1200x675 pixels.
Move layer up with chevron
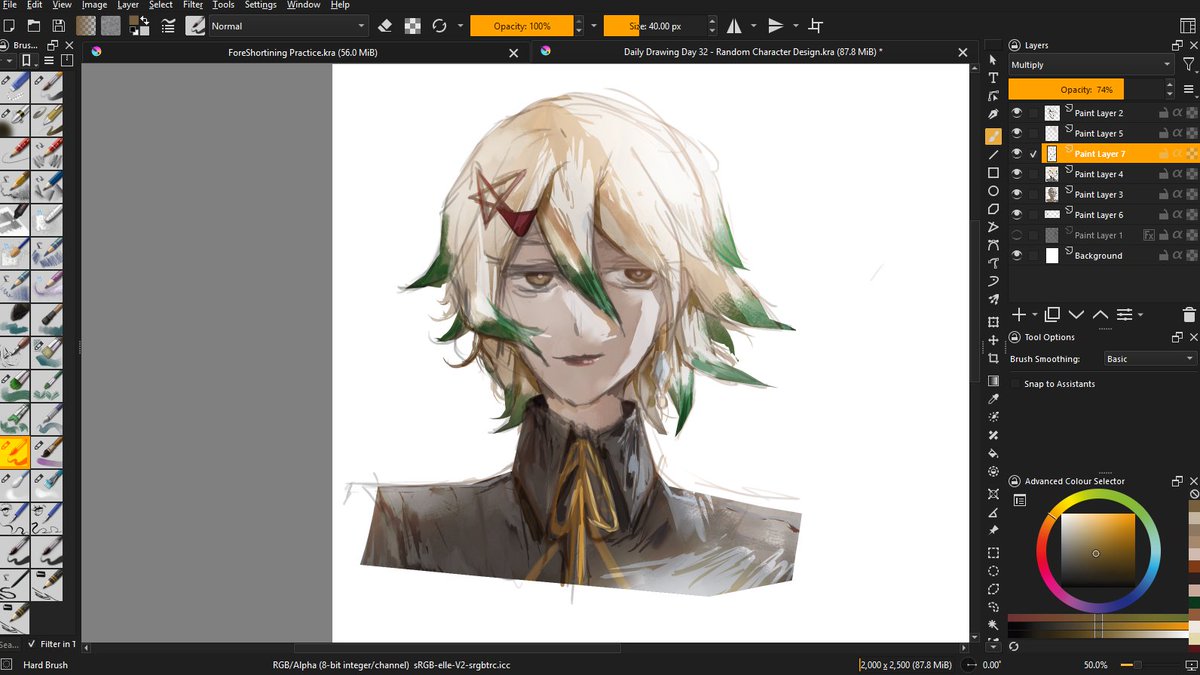(x=1100, y=314)
